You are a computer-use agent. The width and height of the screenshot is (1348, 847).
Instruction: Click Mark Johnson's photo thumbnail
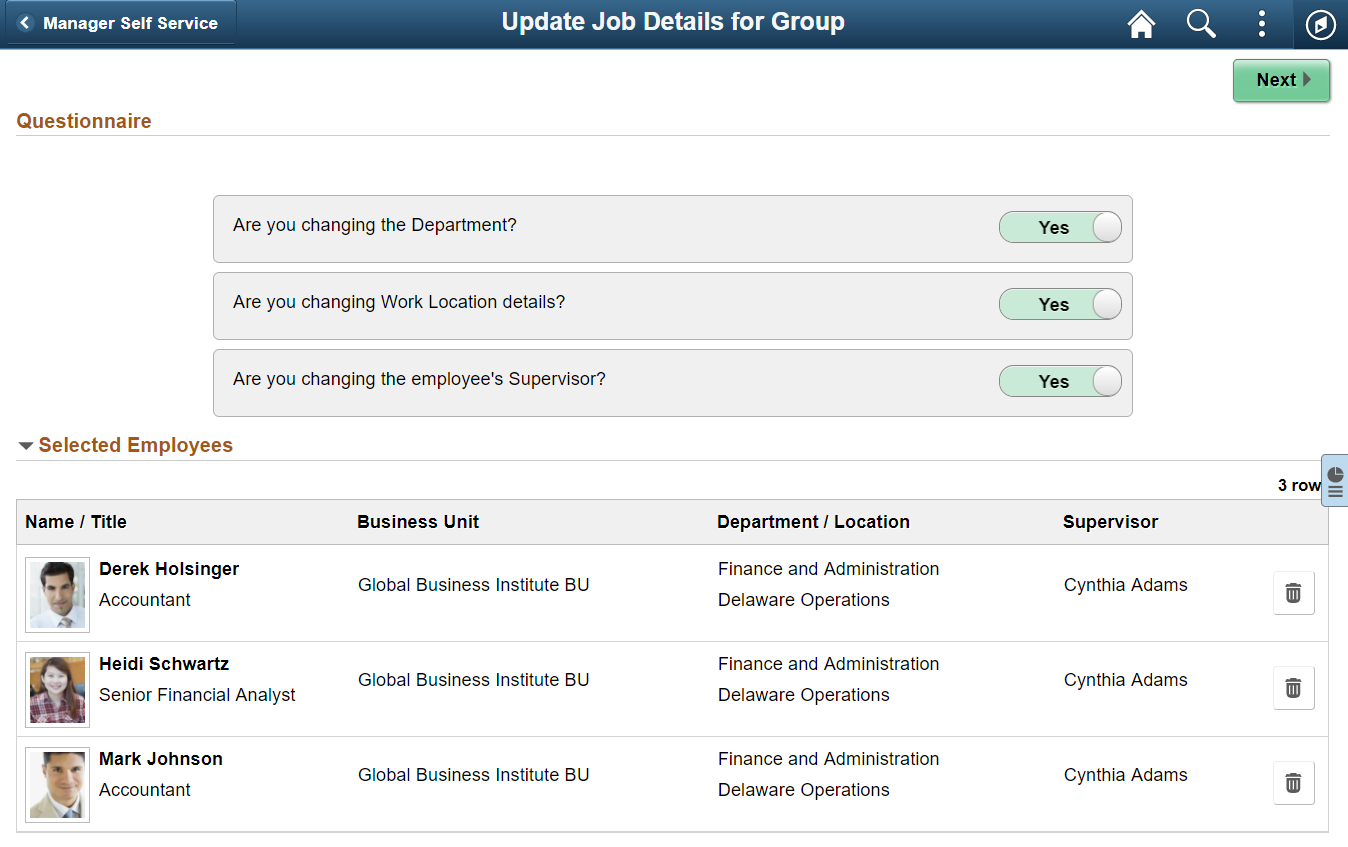[58, 785]
